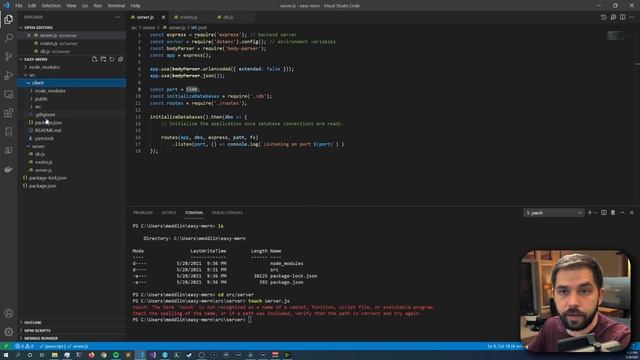Collapse the client folder
The image size is (640, 360).
[71, 83]
